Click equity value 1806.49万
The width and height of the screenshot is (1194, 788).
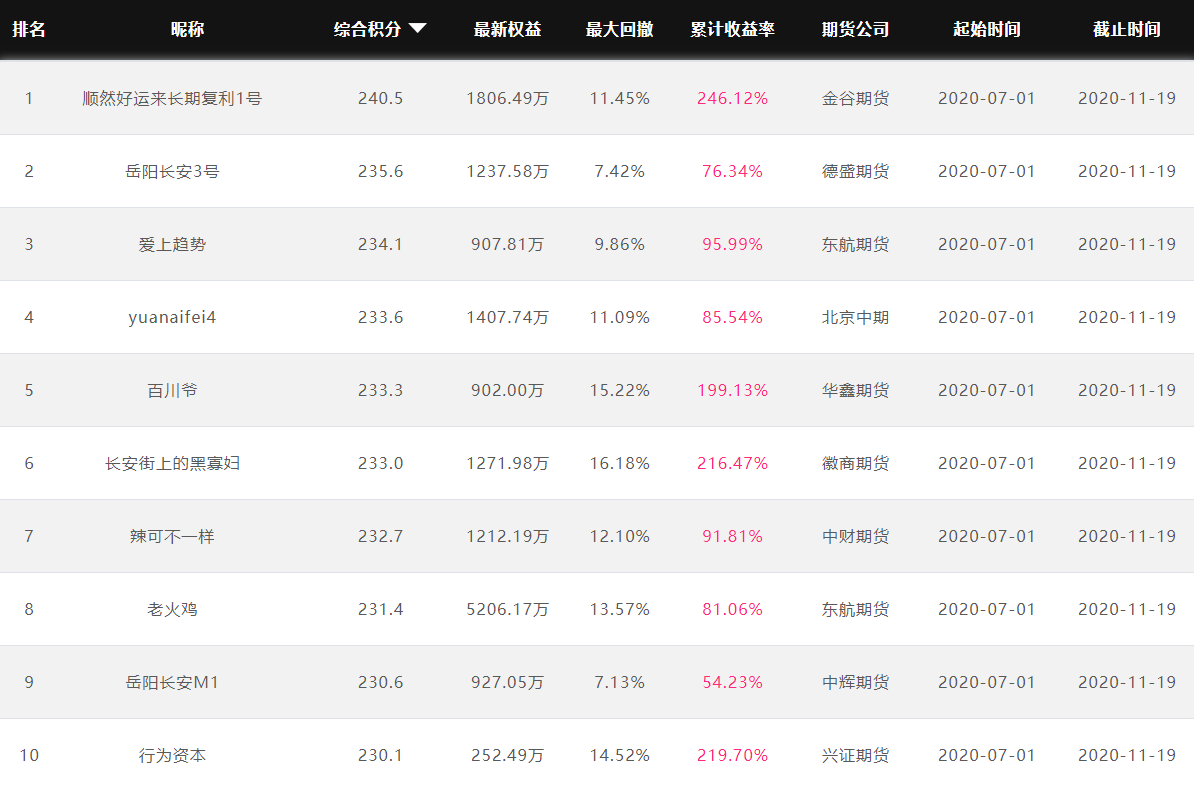507,98
